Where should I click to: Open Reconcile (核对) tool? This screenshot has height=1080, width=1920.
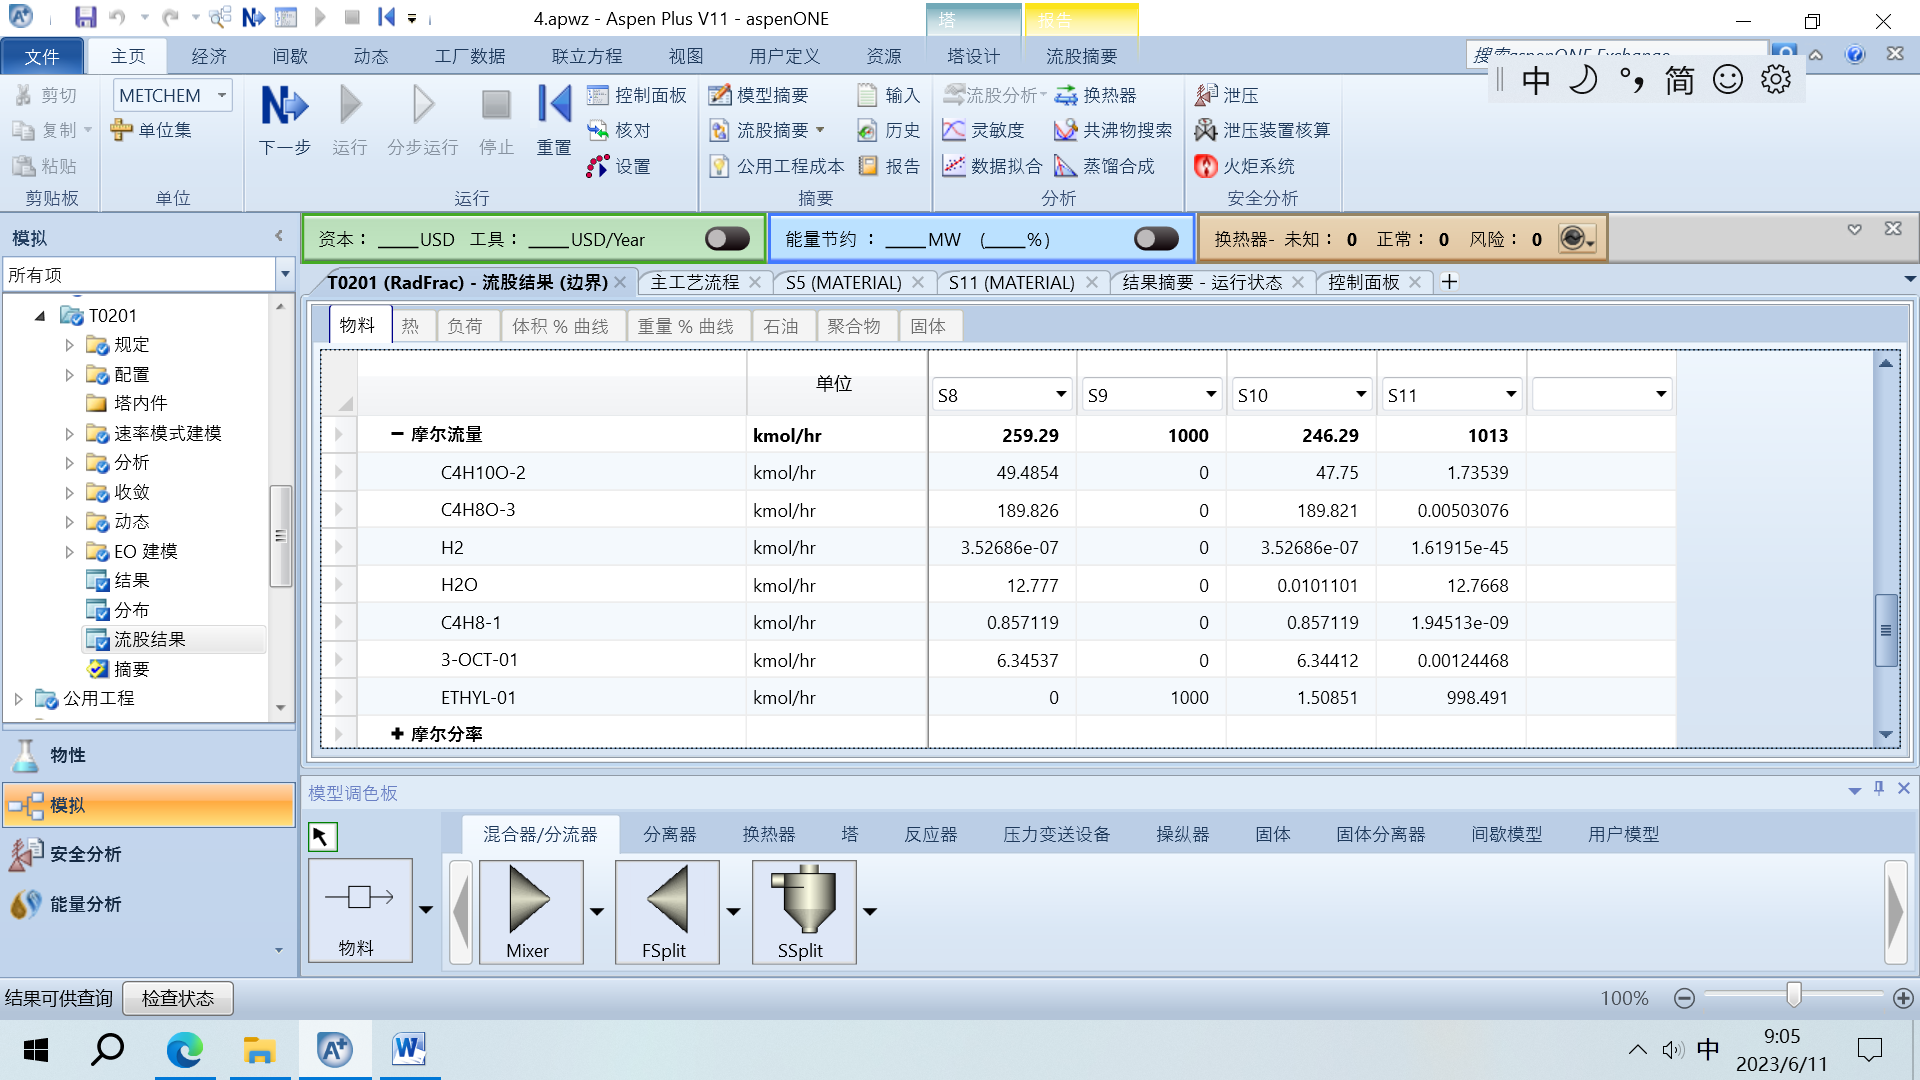coord(619,130)
